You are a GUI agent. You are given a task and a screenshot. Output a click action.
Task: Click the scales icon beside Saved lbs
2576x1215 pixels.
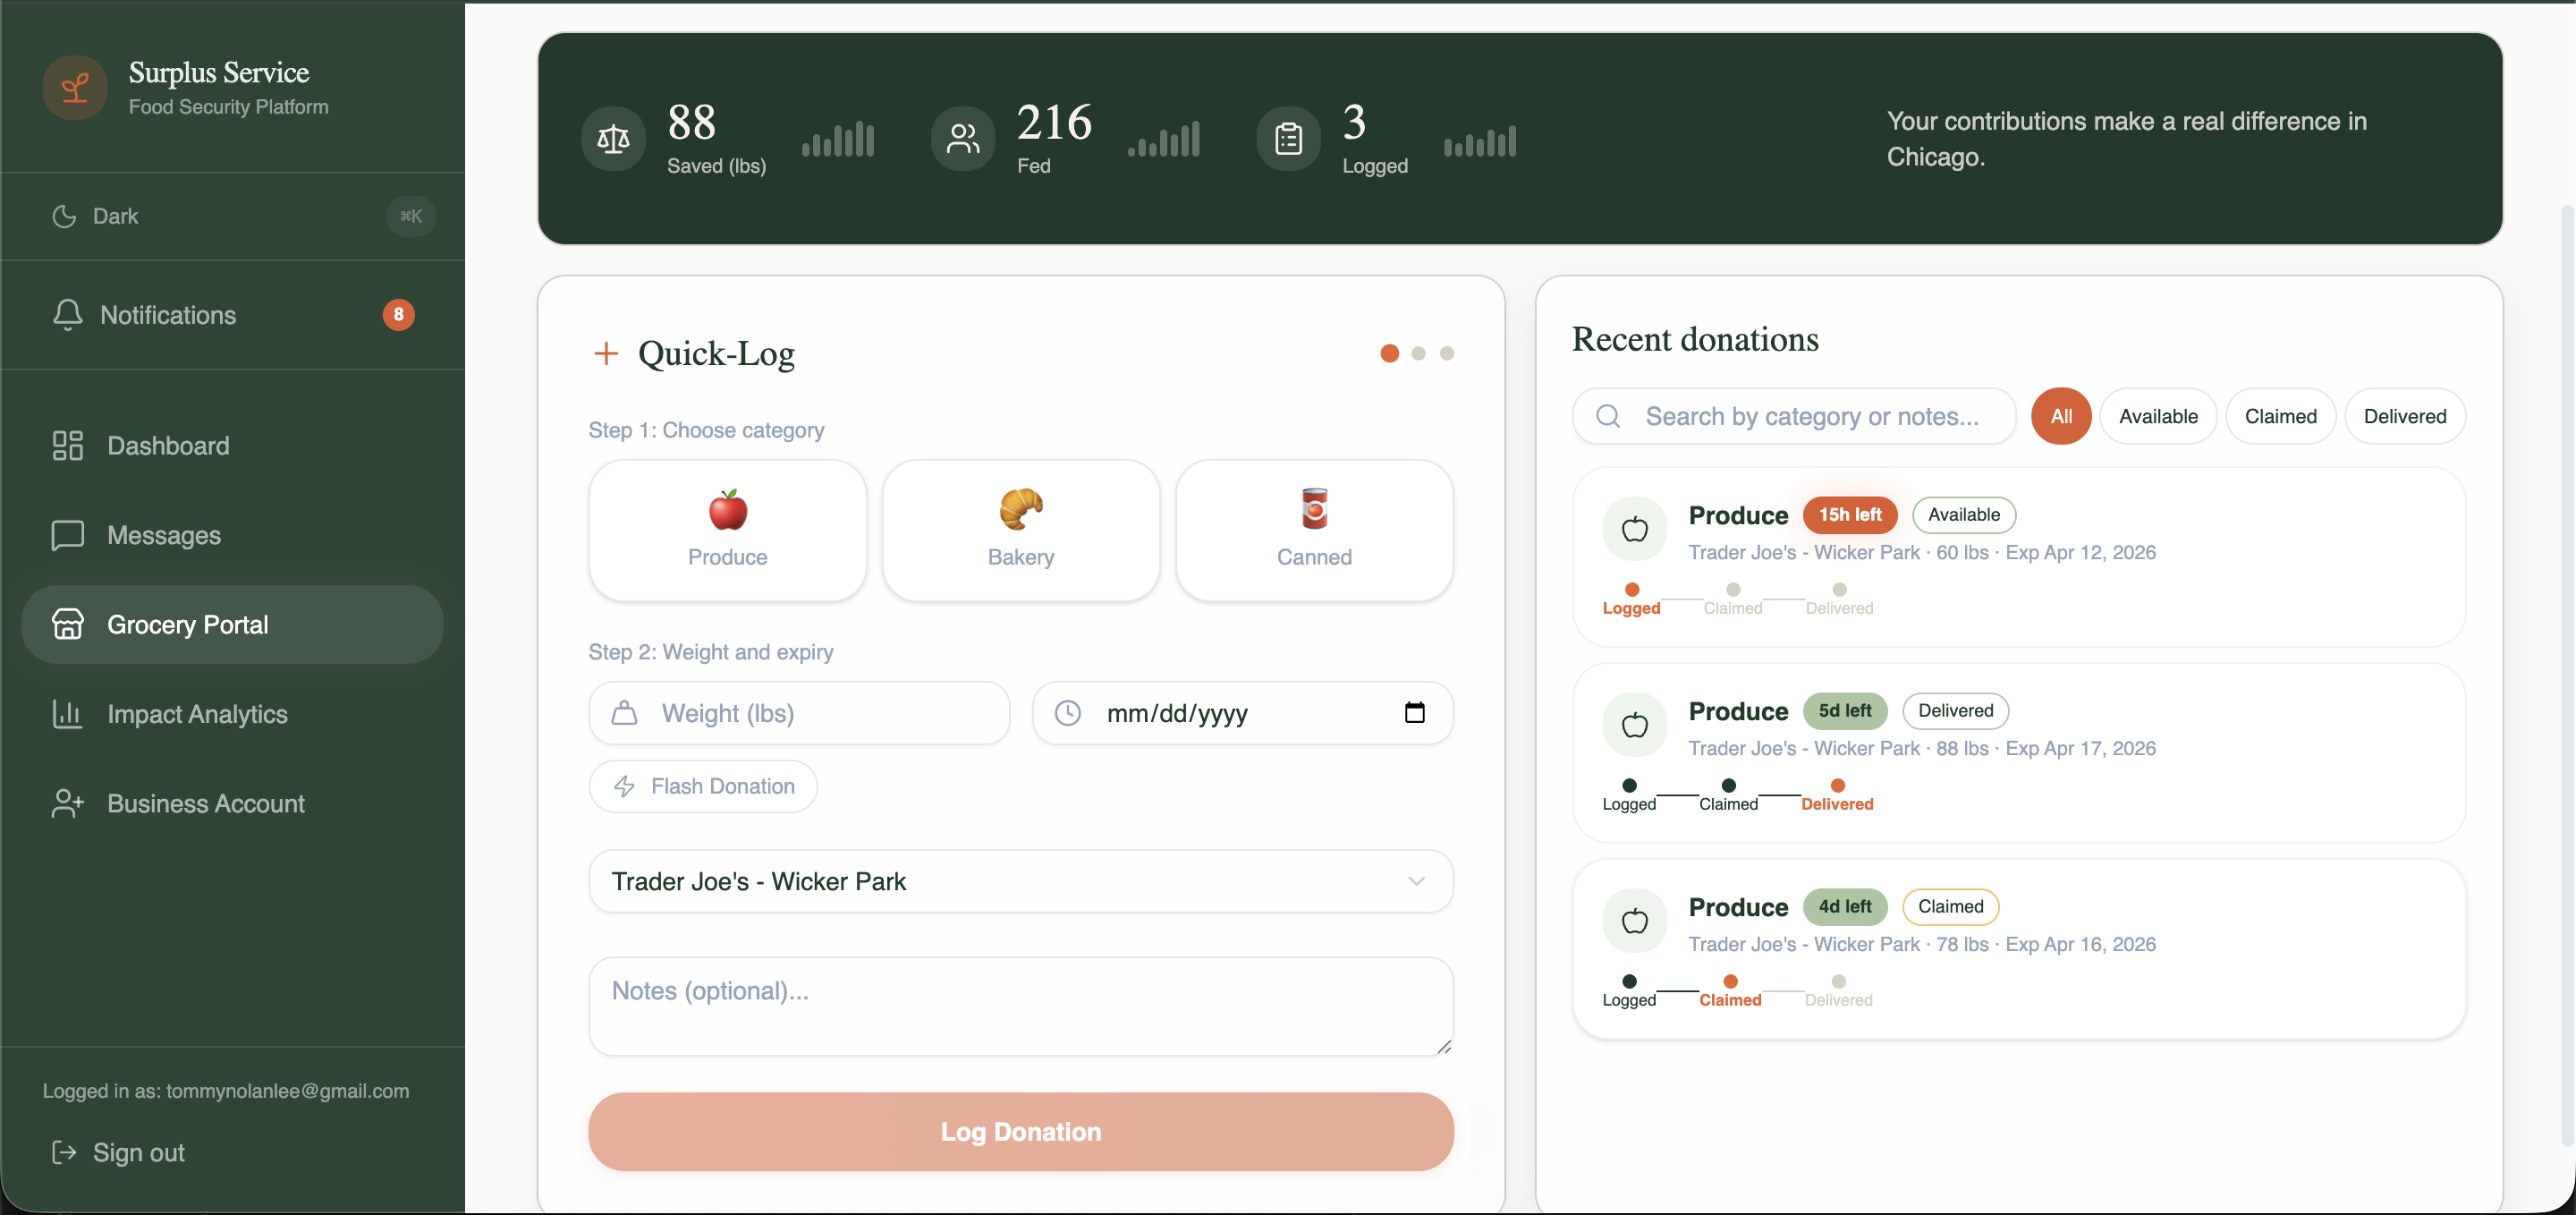[x=613, y=139]
